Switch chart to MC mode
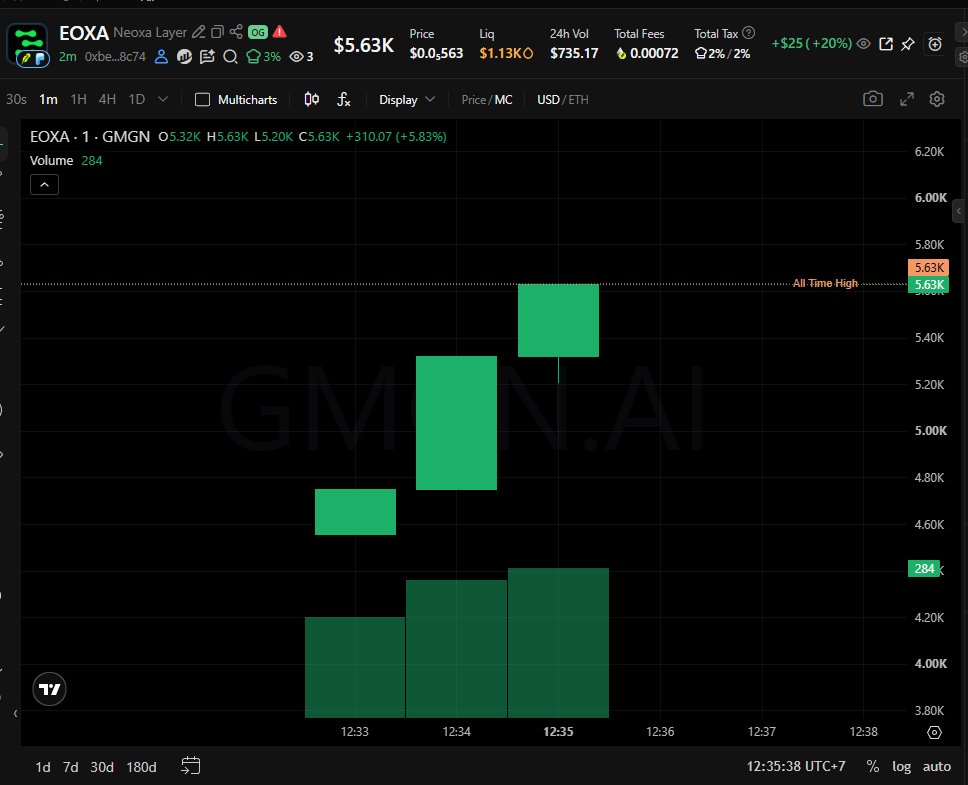 point(503,100)
